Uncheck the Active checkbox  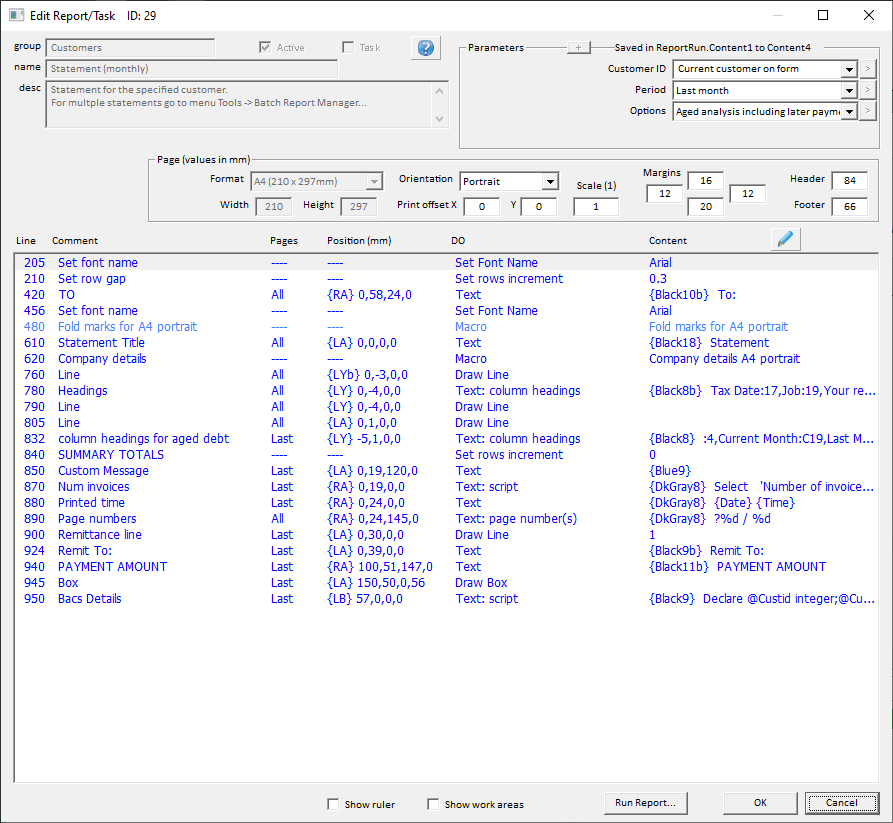coord(263,47)
